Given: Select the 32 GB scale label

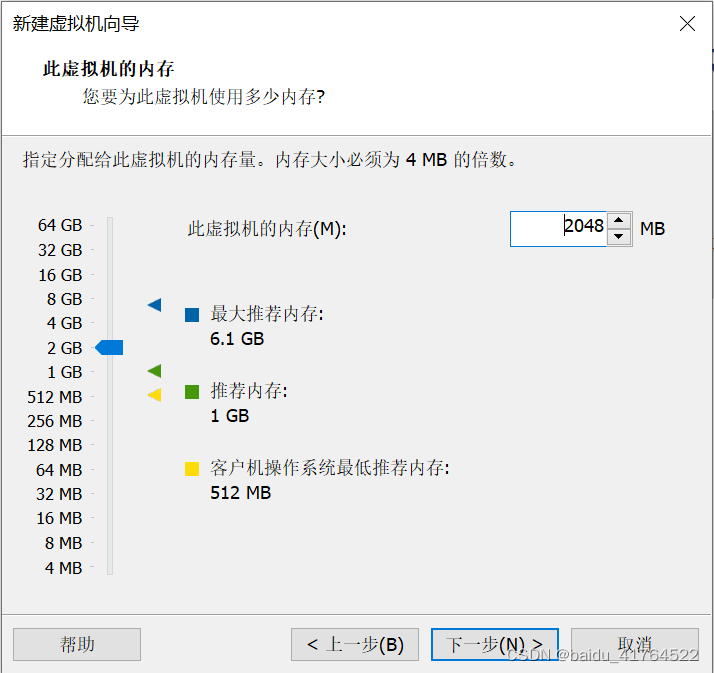Looking at the screenshot, I should pos(60,250).
